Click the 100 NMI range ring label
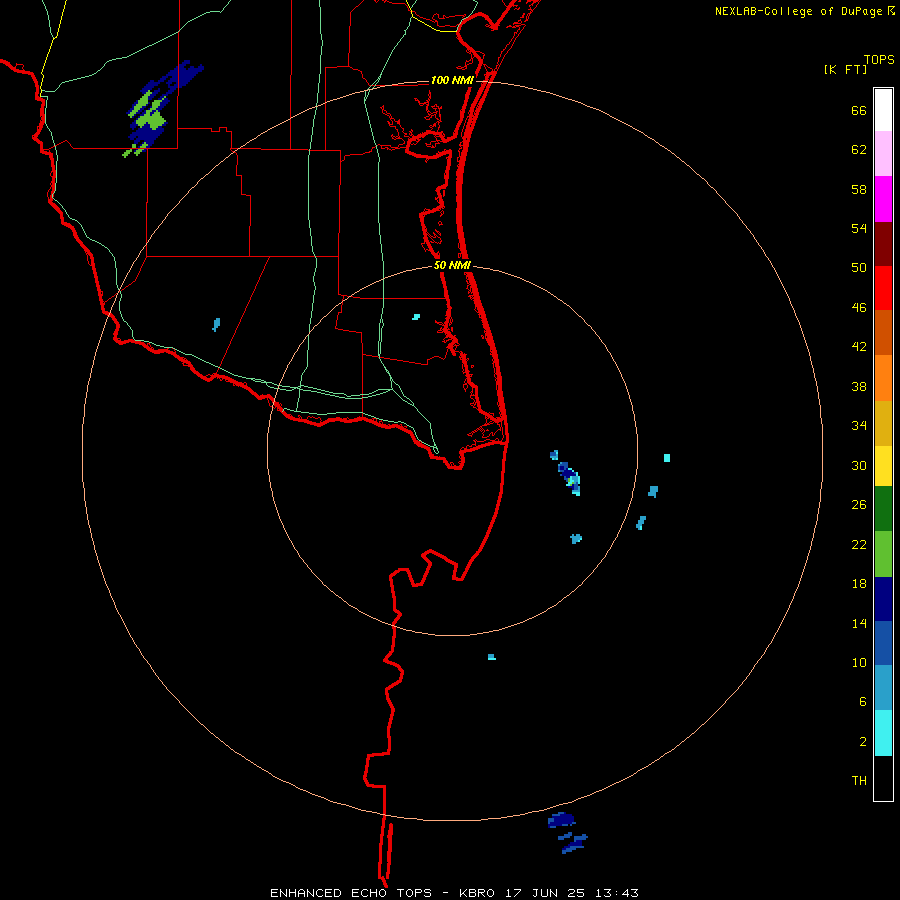 [x=452, y=80]
